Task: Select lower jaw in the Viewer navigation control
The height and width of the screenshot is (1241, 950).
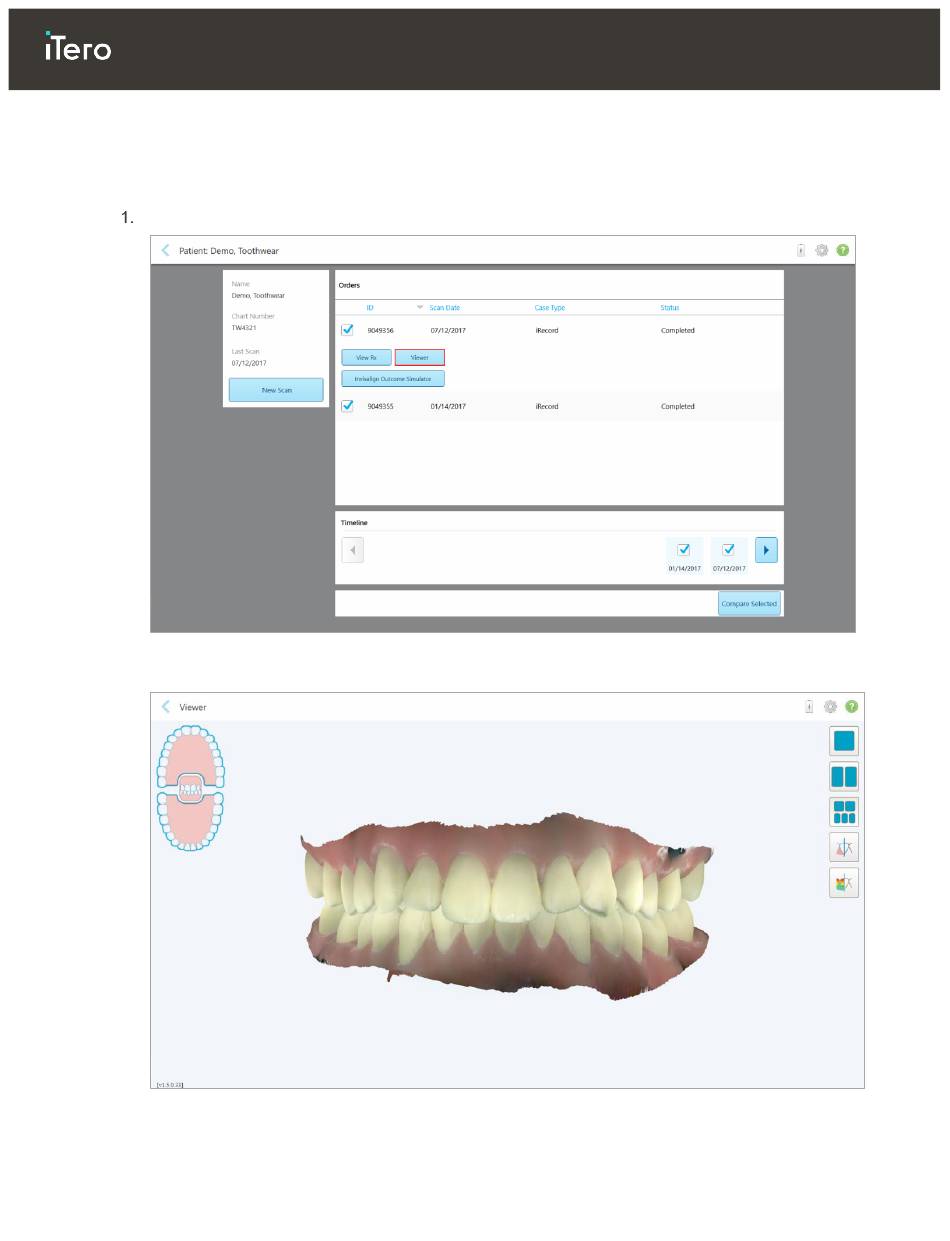Action: 190,826
